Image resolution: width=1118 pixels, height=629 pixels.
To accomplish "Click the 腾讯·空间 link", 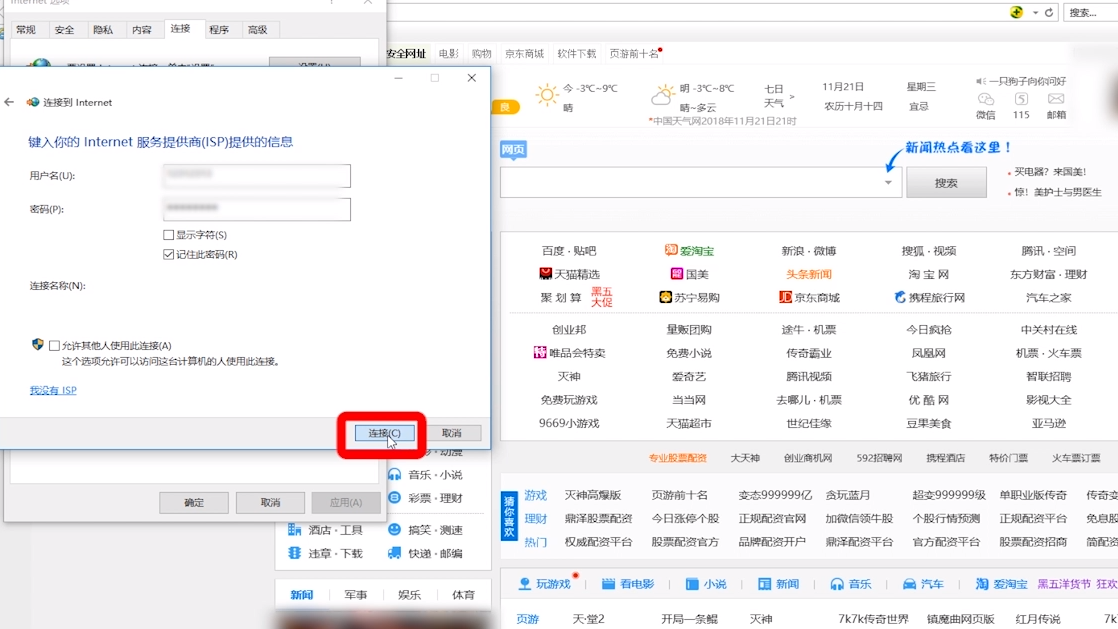I will click(x=1048, y=250).
